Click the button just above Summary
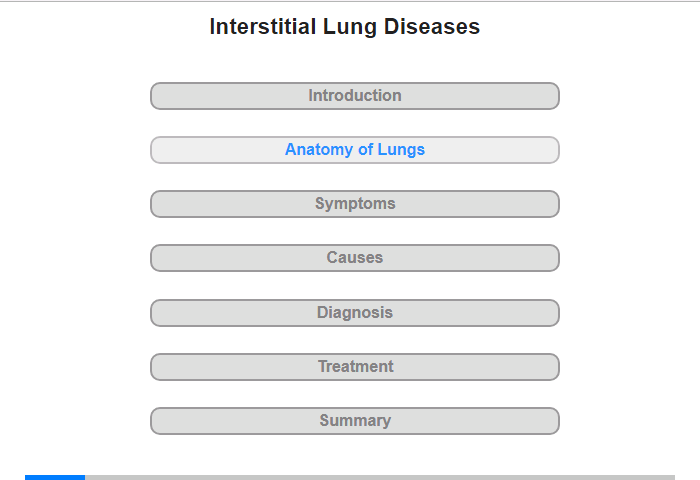This screenshot has width=700, height=480. pos(355,367)
